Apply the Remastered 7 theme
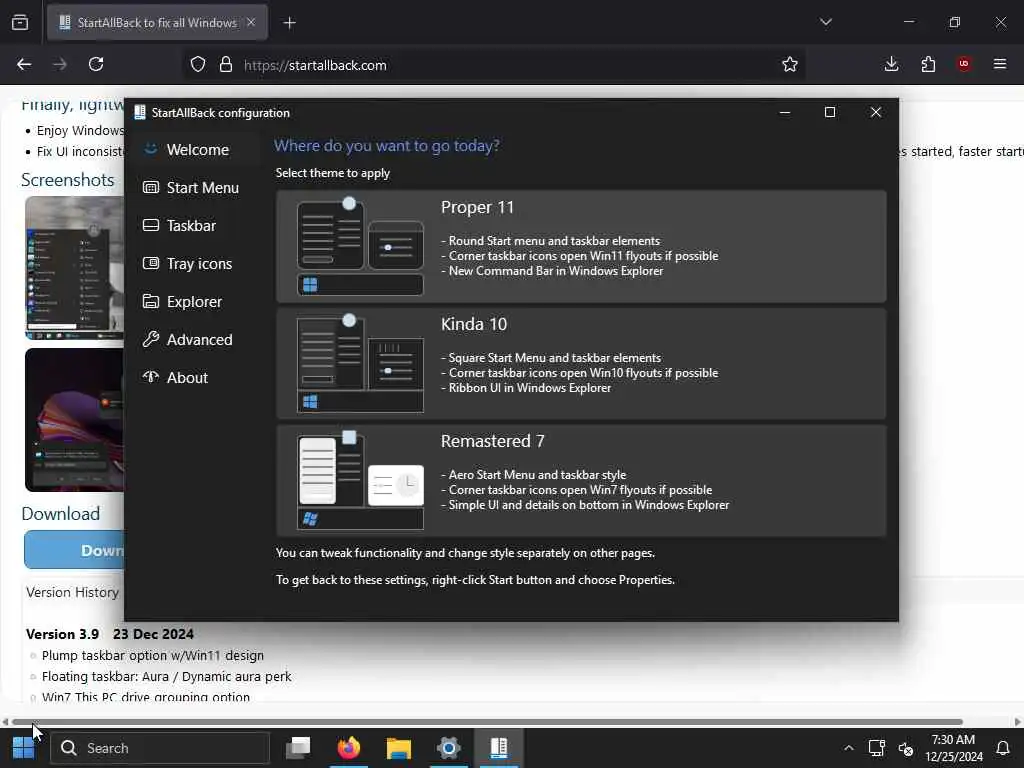 [x=581, y=480]
